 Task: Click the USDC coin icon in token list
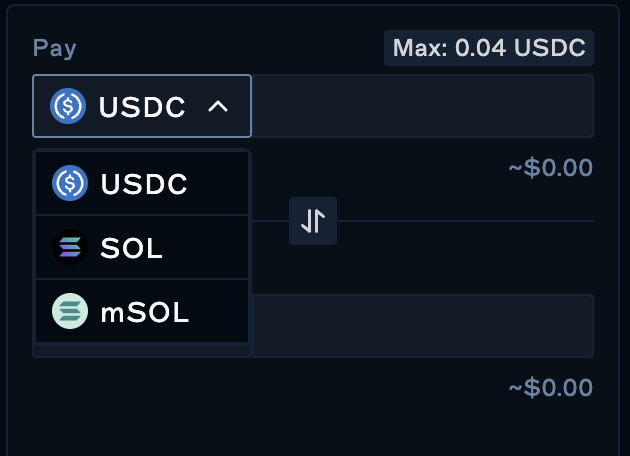pyautogui.click(x=70, y=184)
